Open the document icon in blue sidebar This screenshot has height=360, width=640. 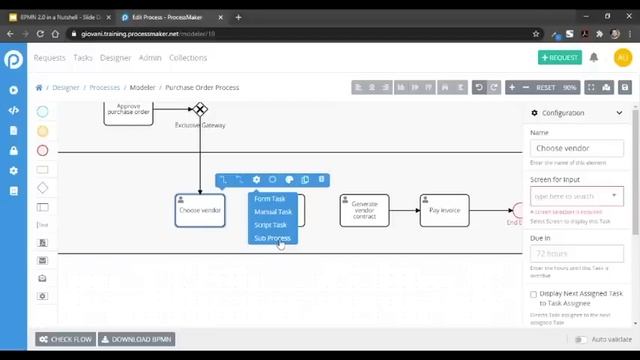click(x=13, y=130)
